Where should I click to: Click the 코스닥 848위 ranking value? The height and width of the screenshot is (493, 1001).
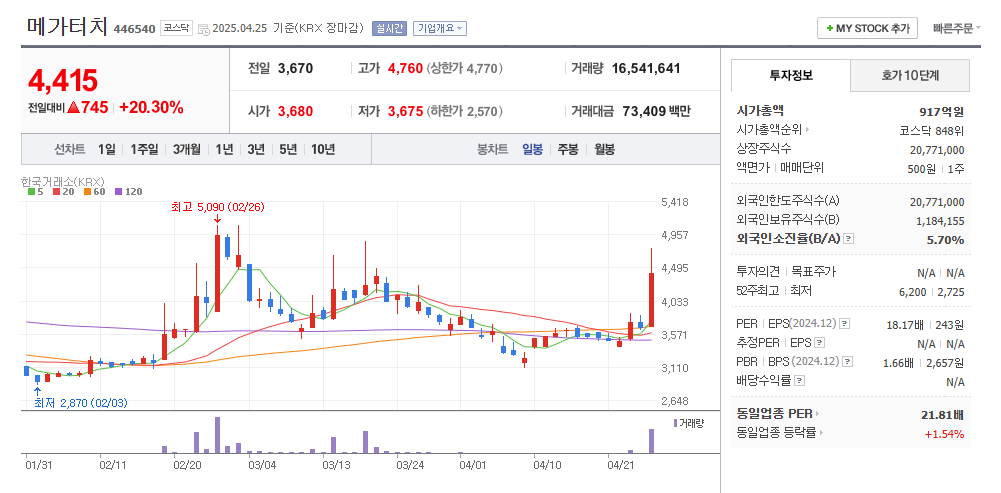931,131
